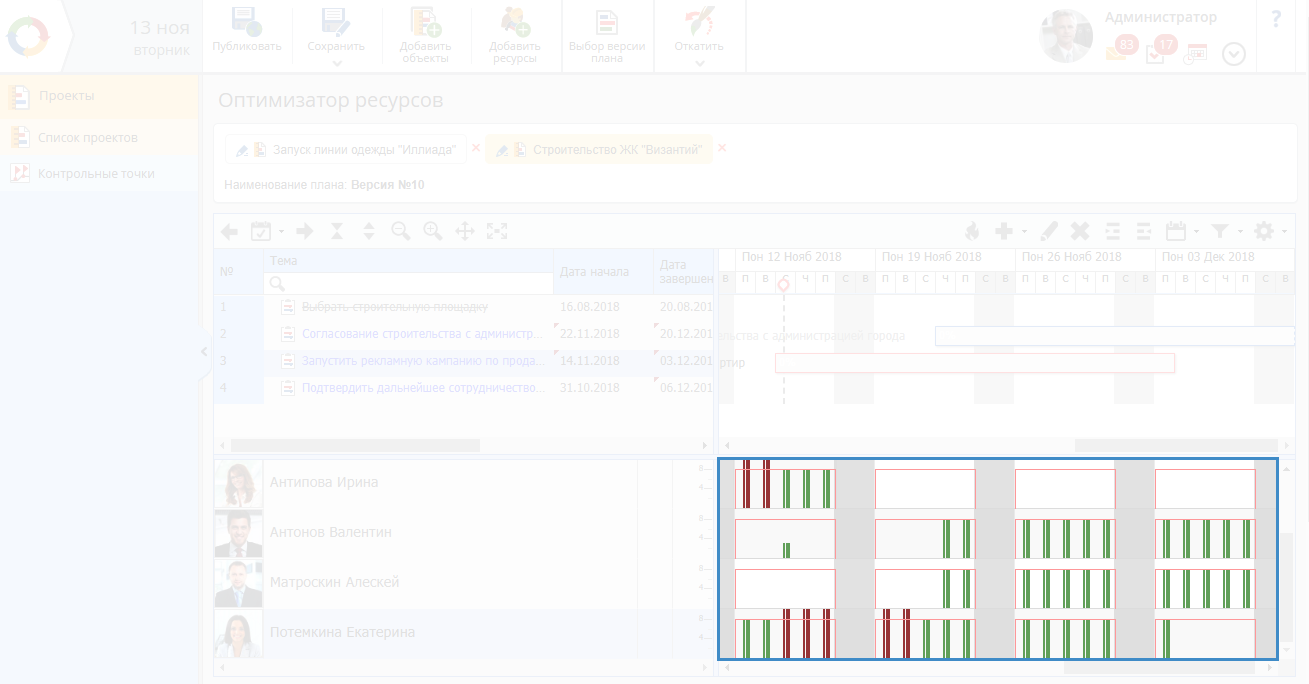Image resolution: width=1309 pixels, height=684 pixels.
Task: Open Выбор версии плана from the toolbar
Action: pyautogui.click(x=606, y=23)
